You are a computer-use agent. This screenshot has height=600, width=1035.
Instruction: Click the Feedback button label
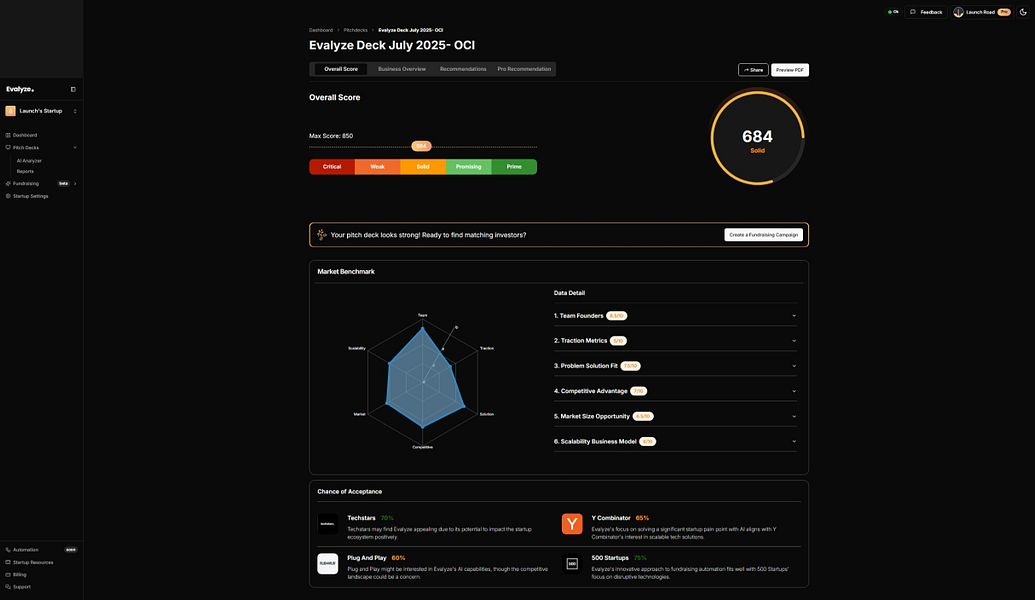pos(931,12)
